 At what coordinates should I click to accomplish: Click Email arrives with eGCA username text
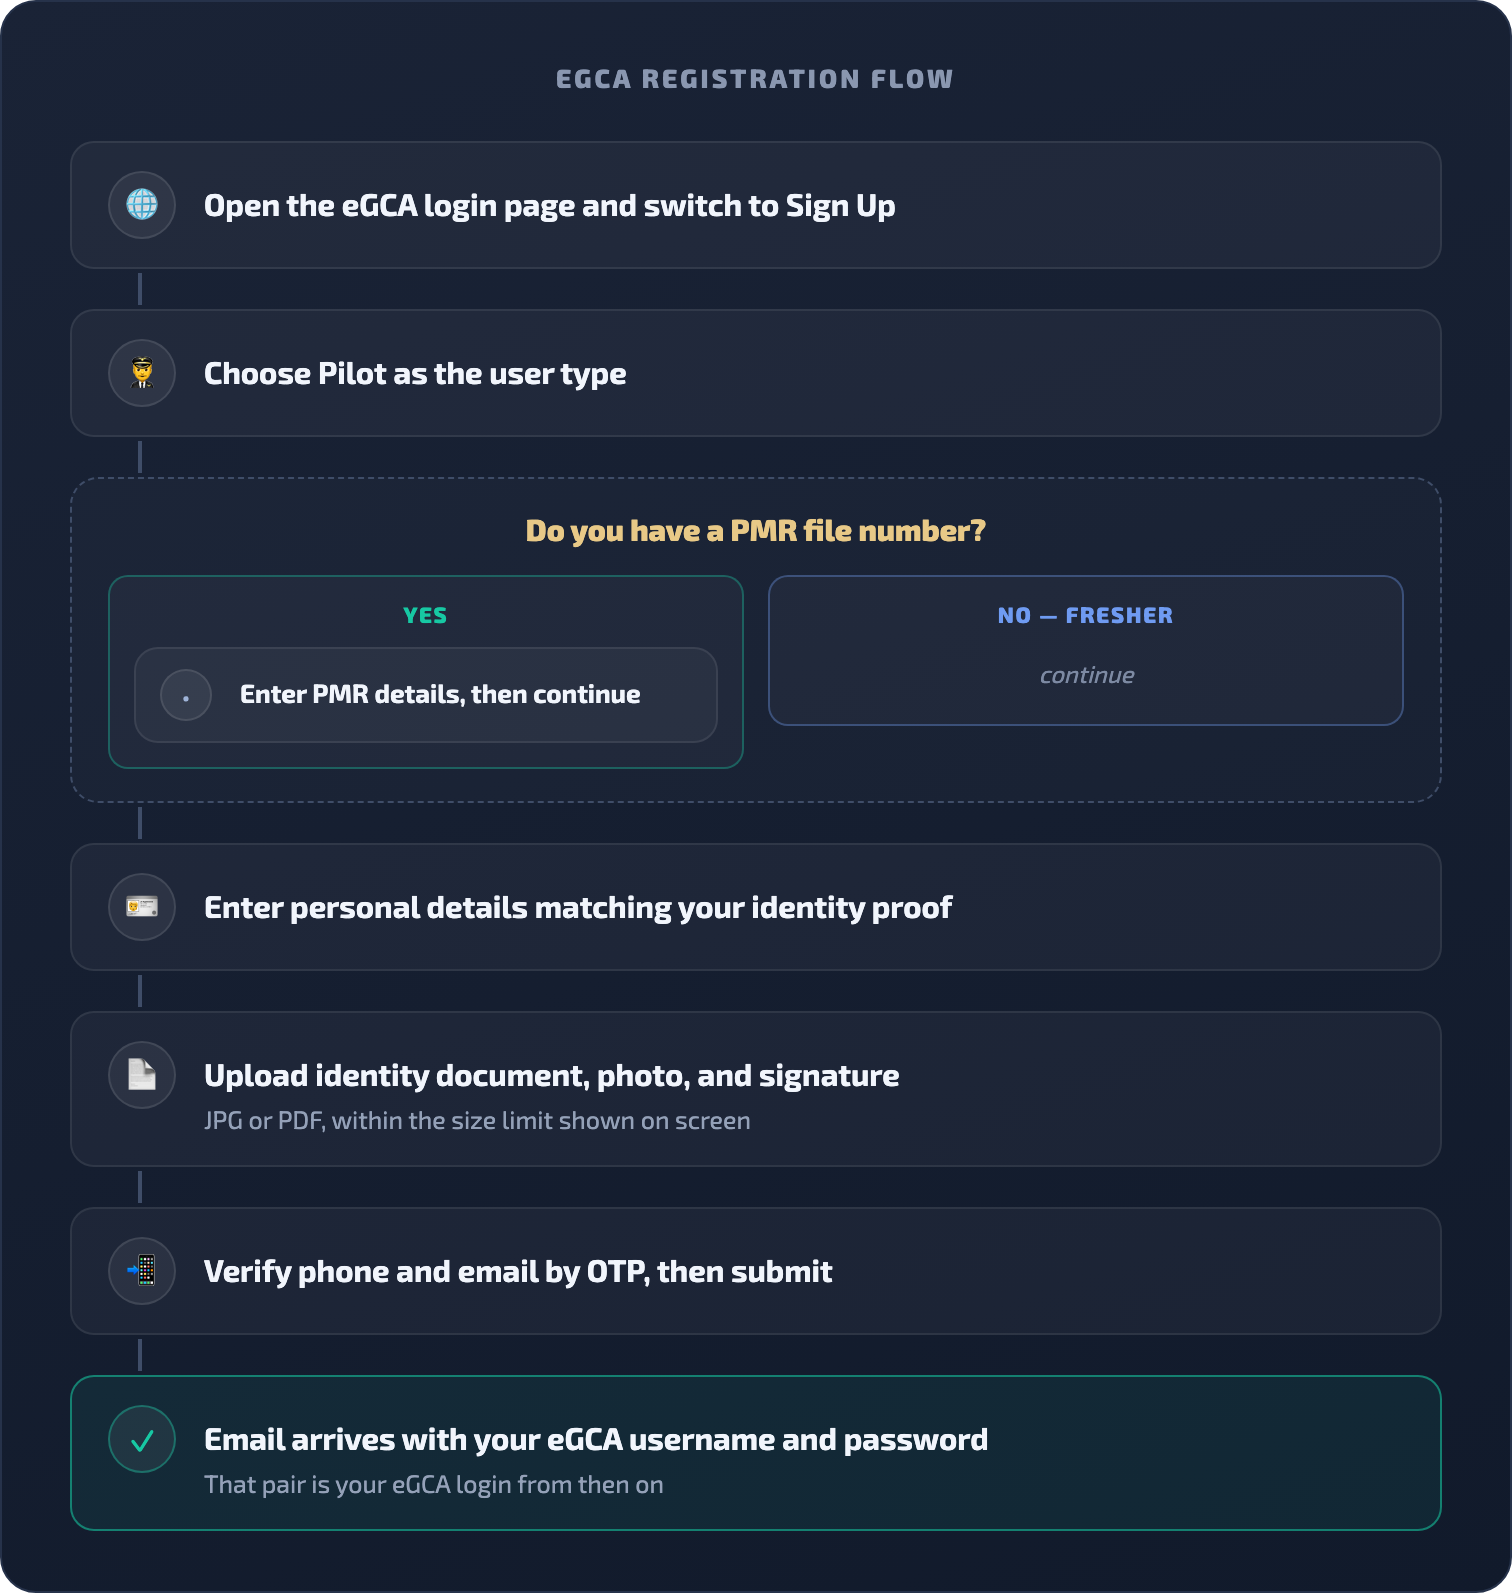[x=596, y=1439]
